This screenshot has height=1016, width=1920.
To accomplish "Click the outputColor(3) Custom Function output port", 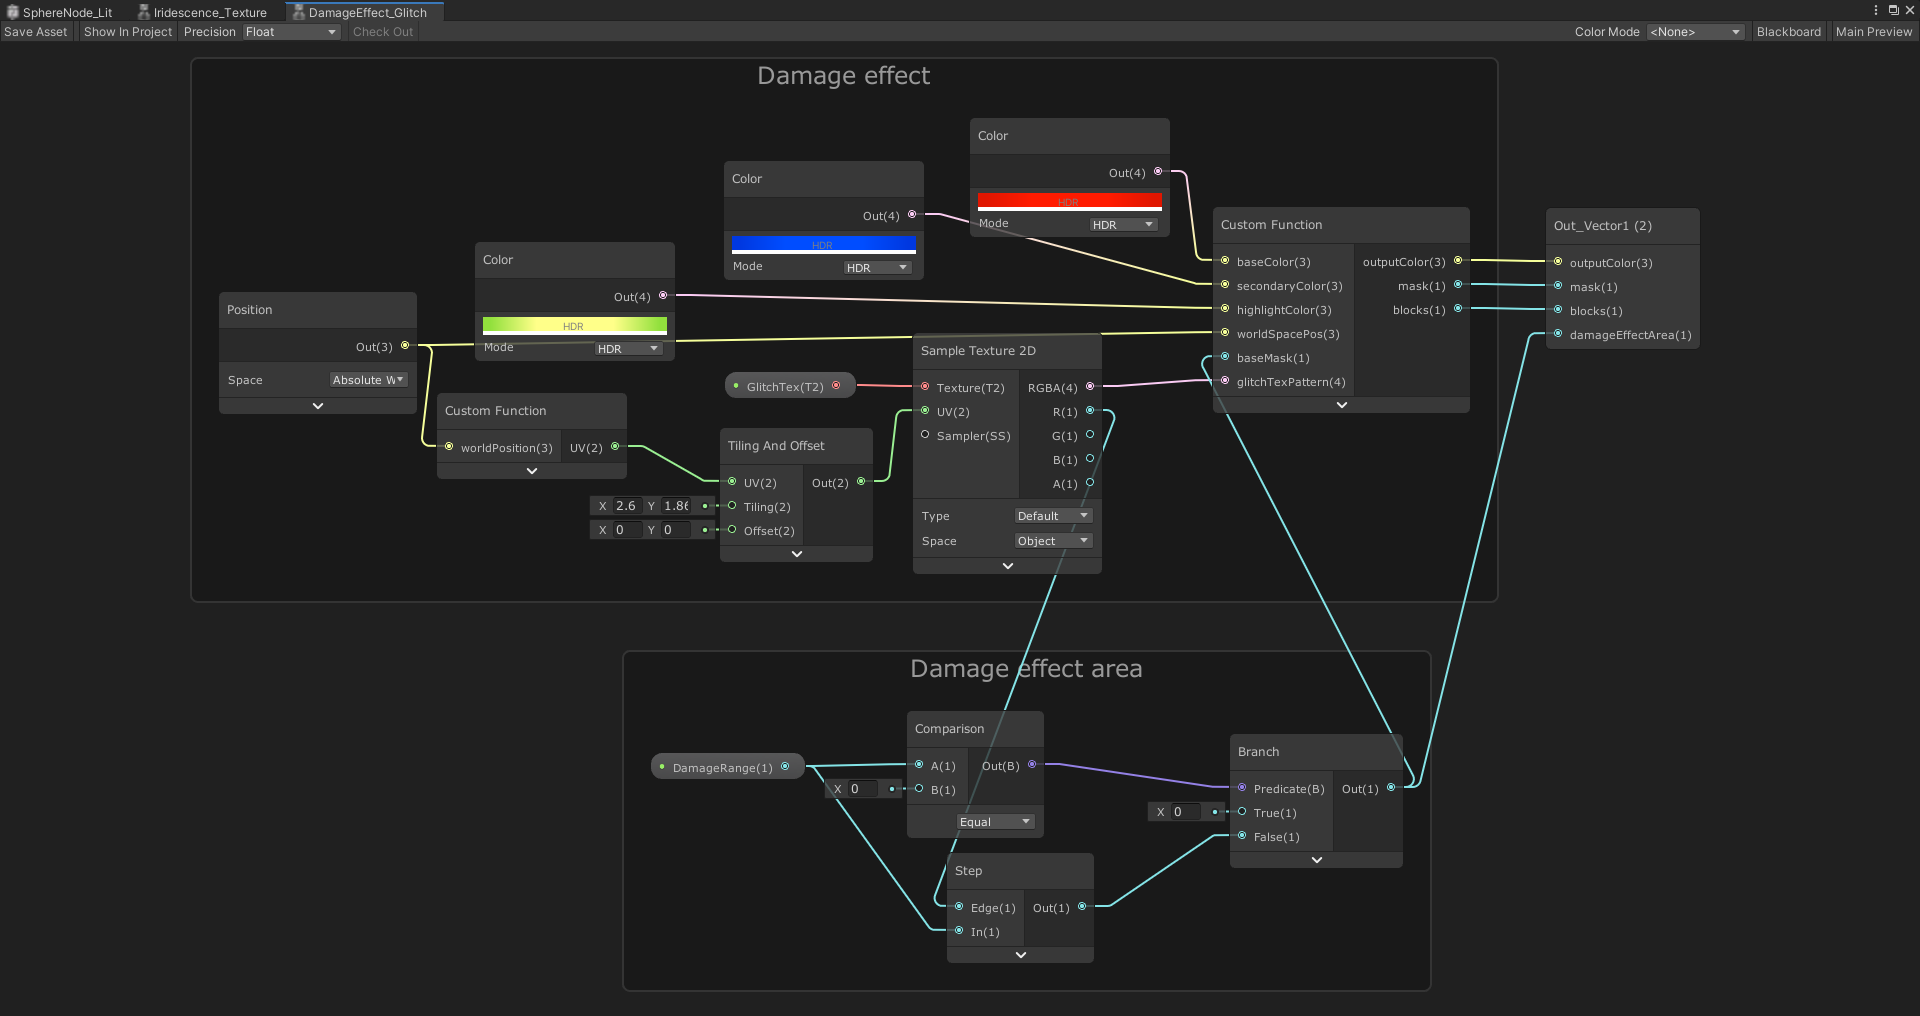I will [x=1458, y=261].
